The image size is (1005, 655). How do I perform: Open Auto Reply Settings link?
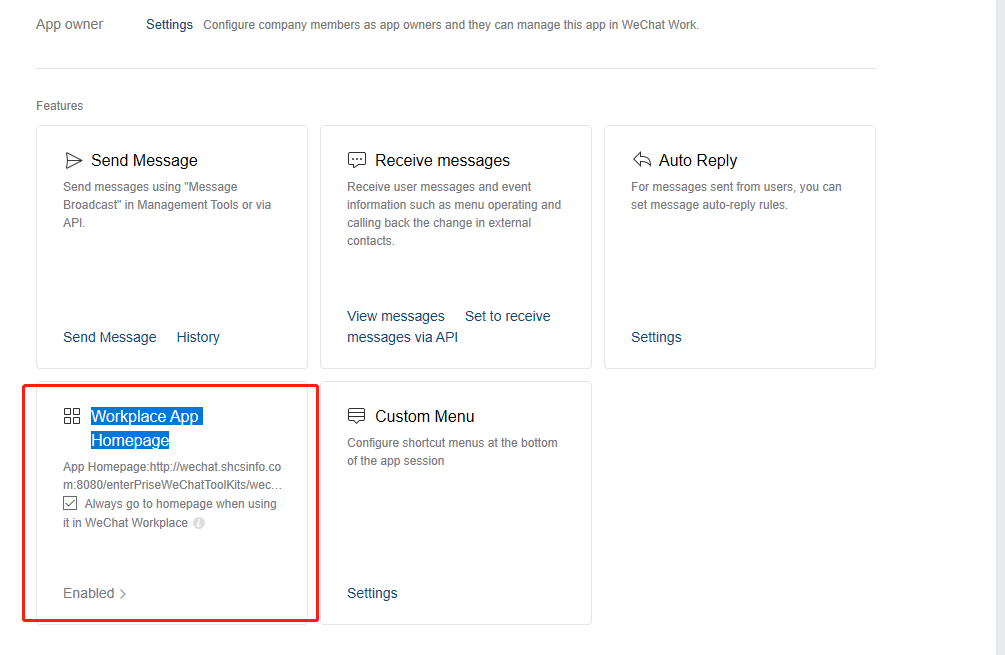656,337
